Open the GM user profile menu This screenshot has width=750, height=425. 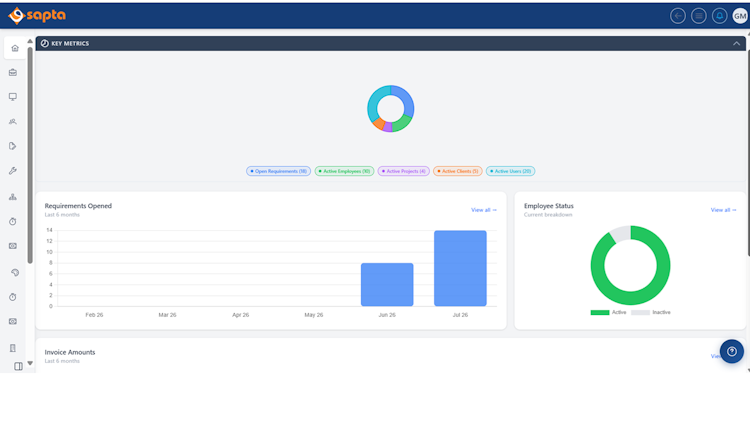point(740,16)
